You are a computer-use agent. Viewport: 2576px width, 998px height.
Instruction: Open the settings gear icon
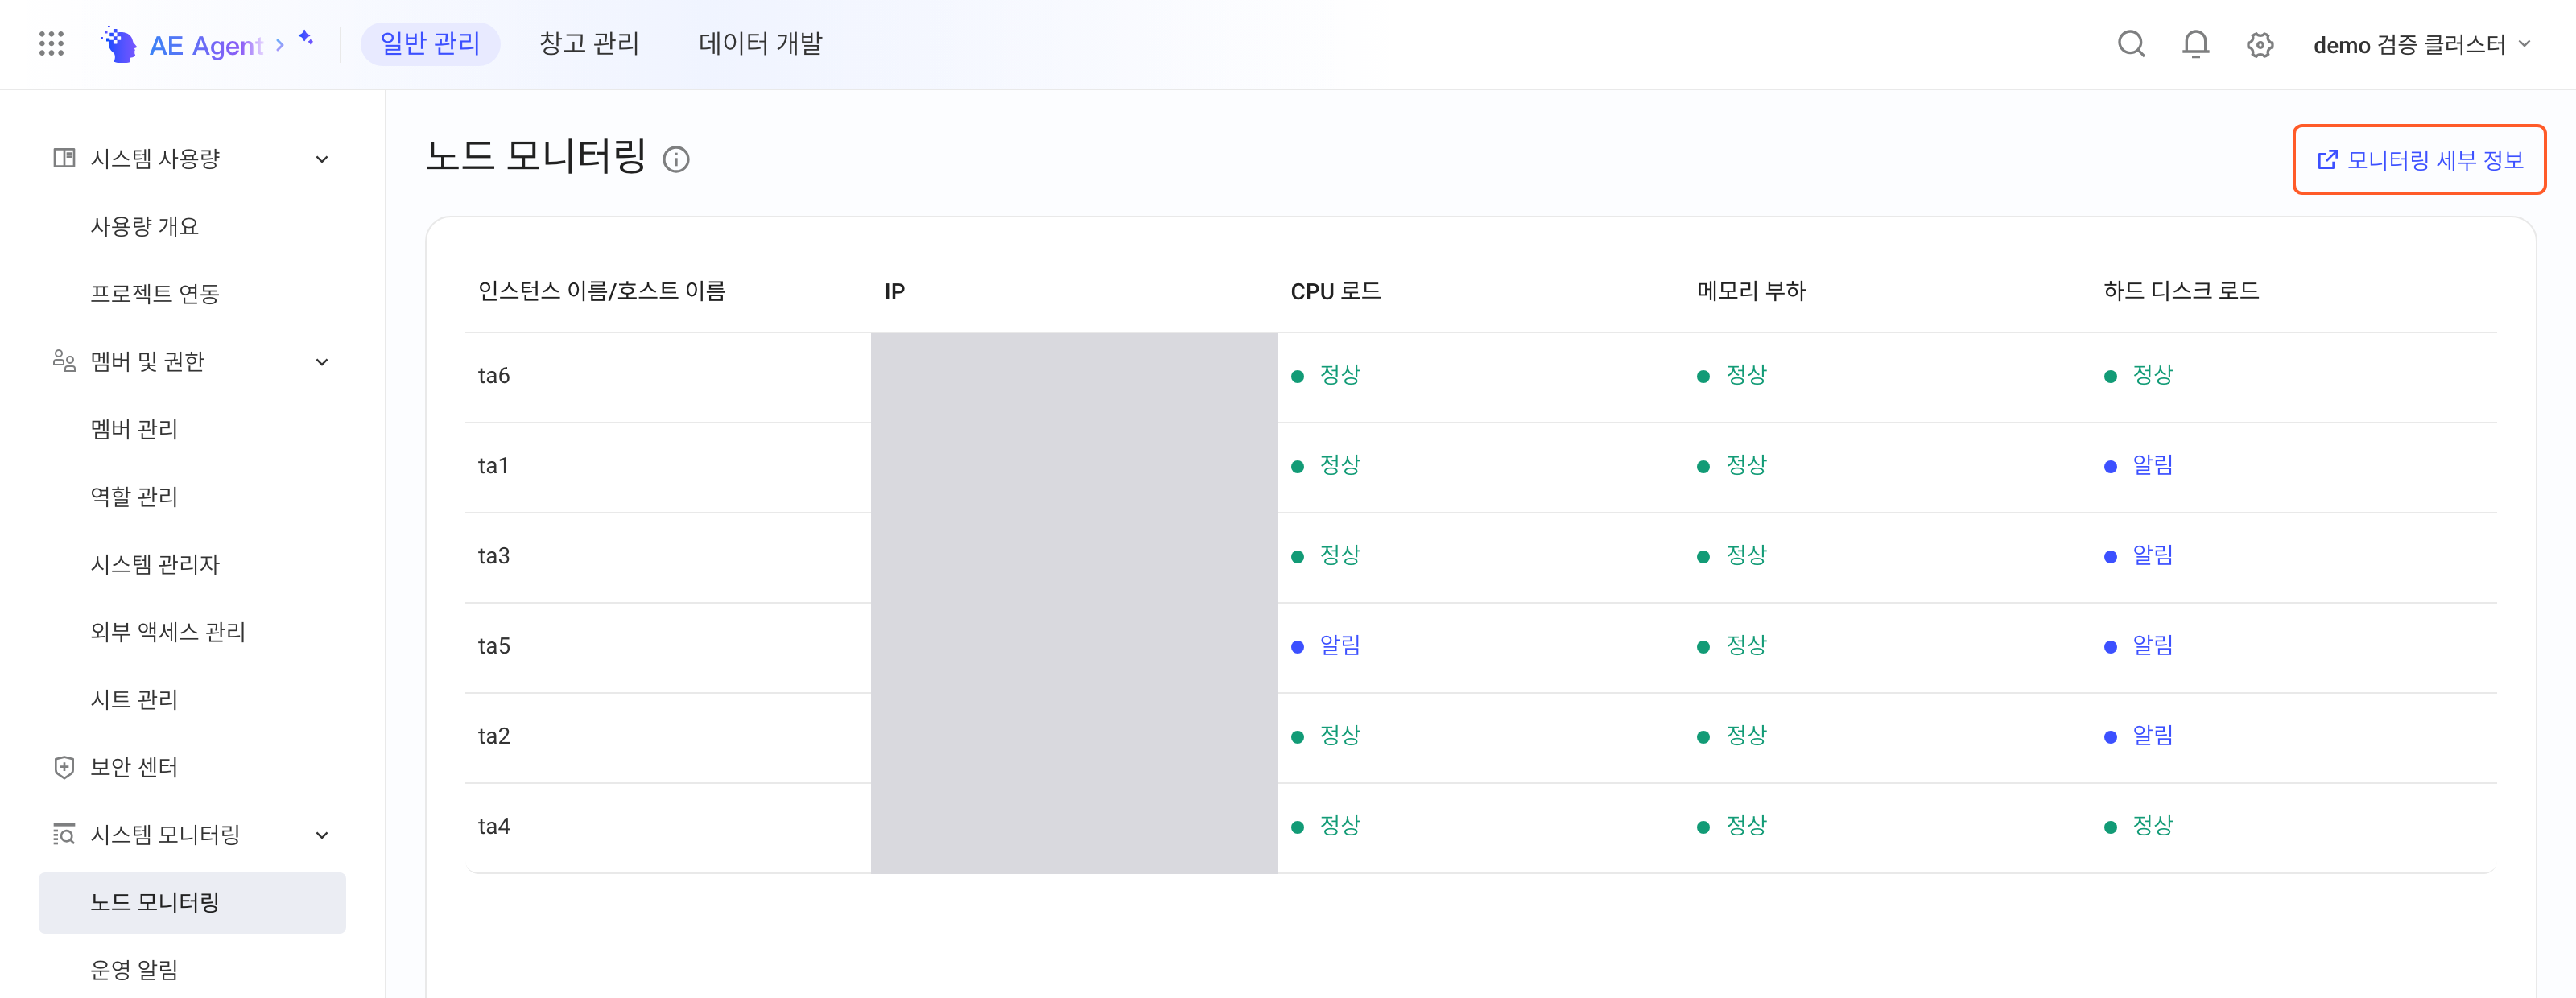coord(2259,45)
